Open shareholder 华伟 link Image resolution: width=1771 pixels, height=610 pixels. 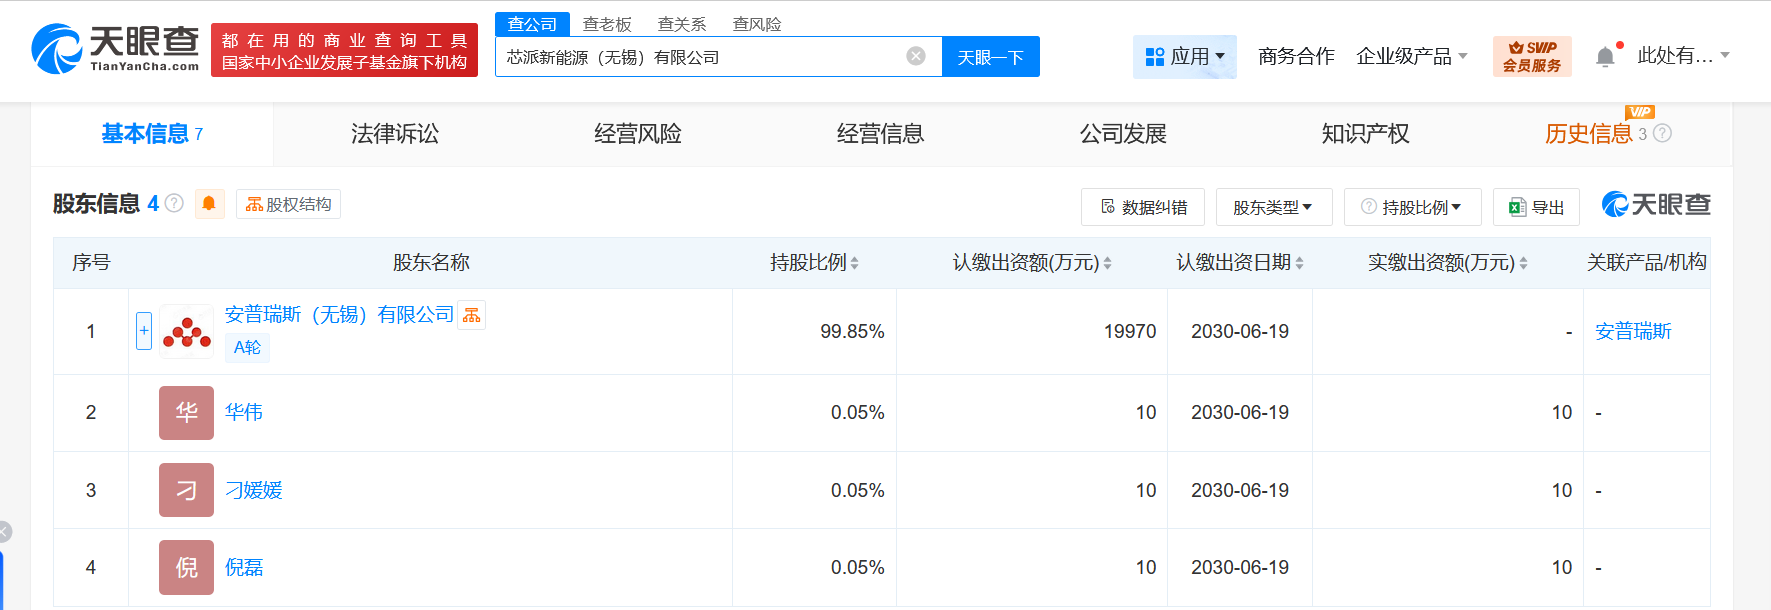pyautogui.click(x=244, y=413)
